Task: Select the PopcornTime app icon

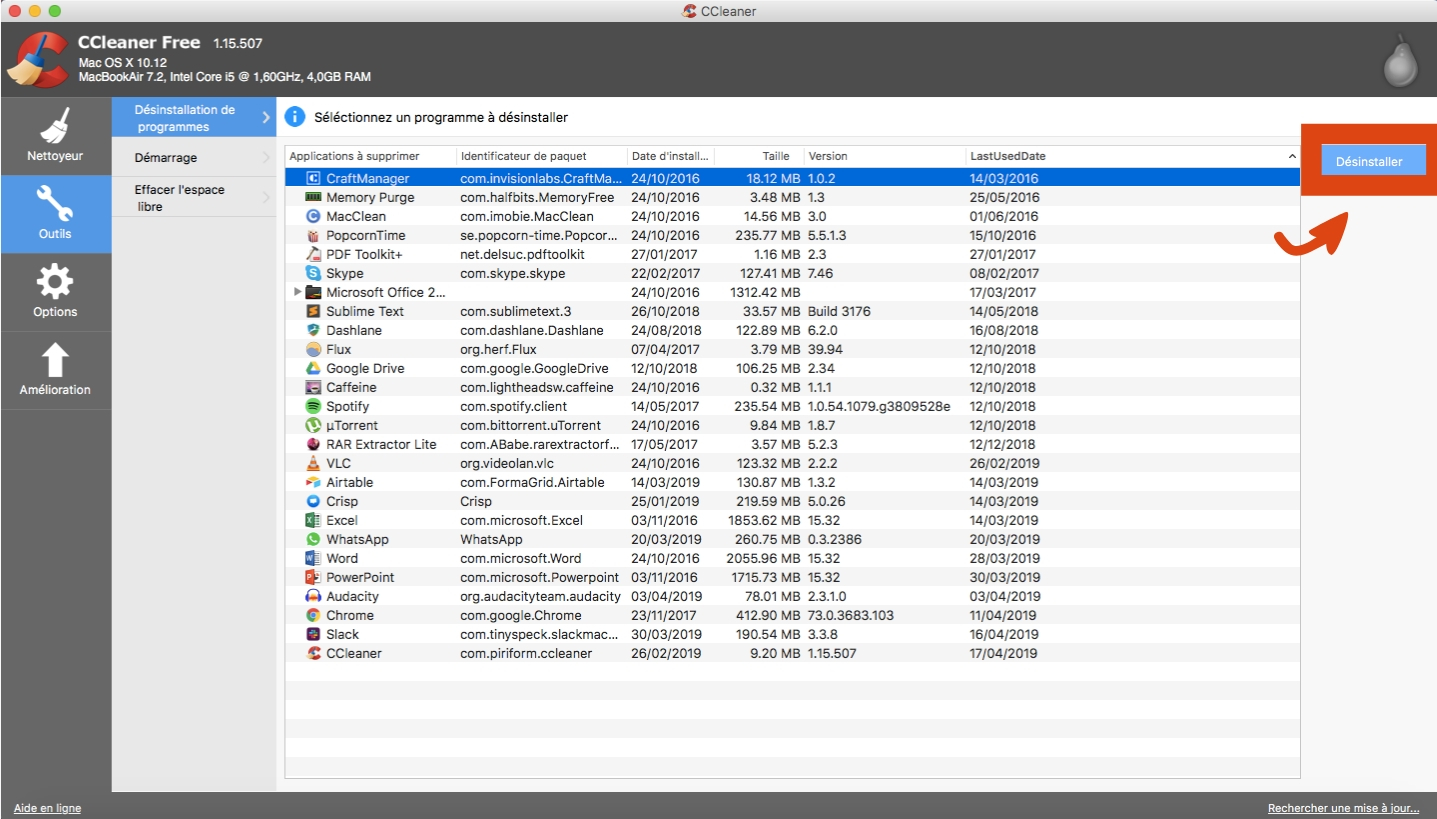Action: point(312,235)
